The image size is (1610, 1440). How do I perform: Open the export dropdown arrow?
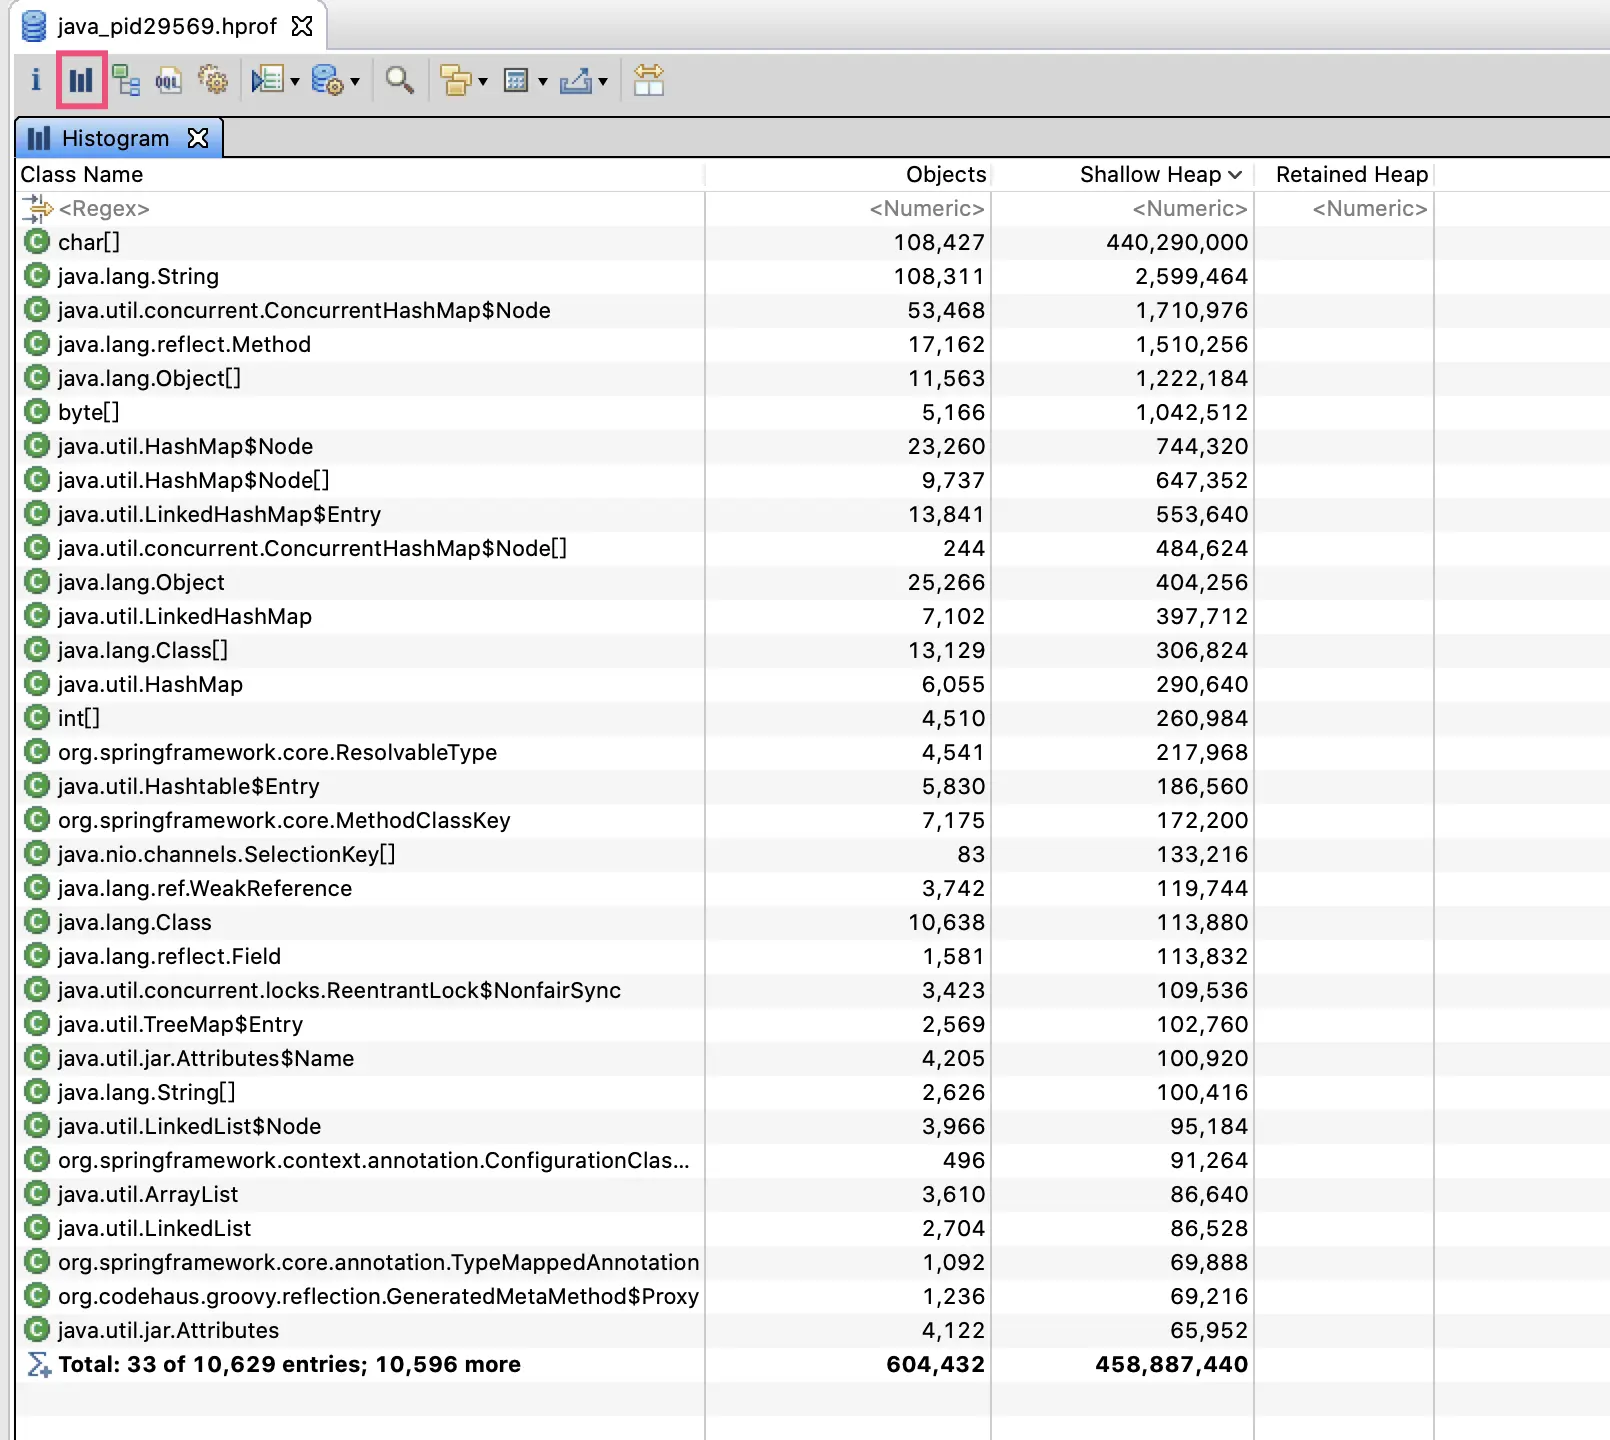coord(603,82)
